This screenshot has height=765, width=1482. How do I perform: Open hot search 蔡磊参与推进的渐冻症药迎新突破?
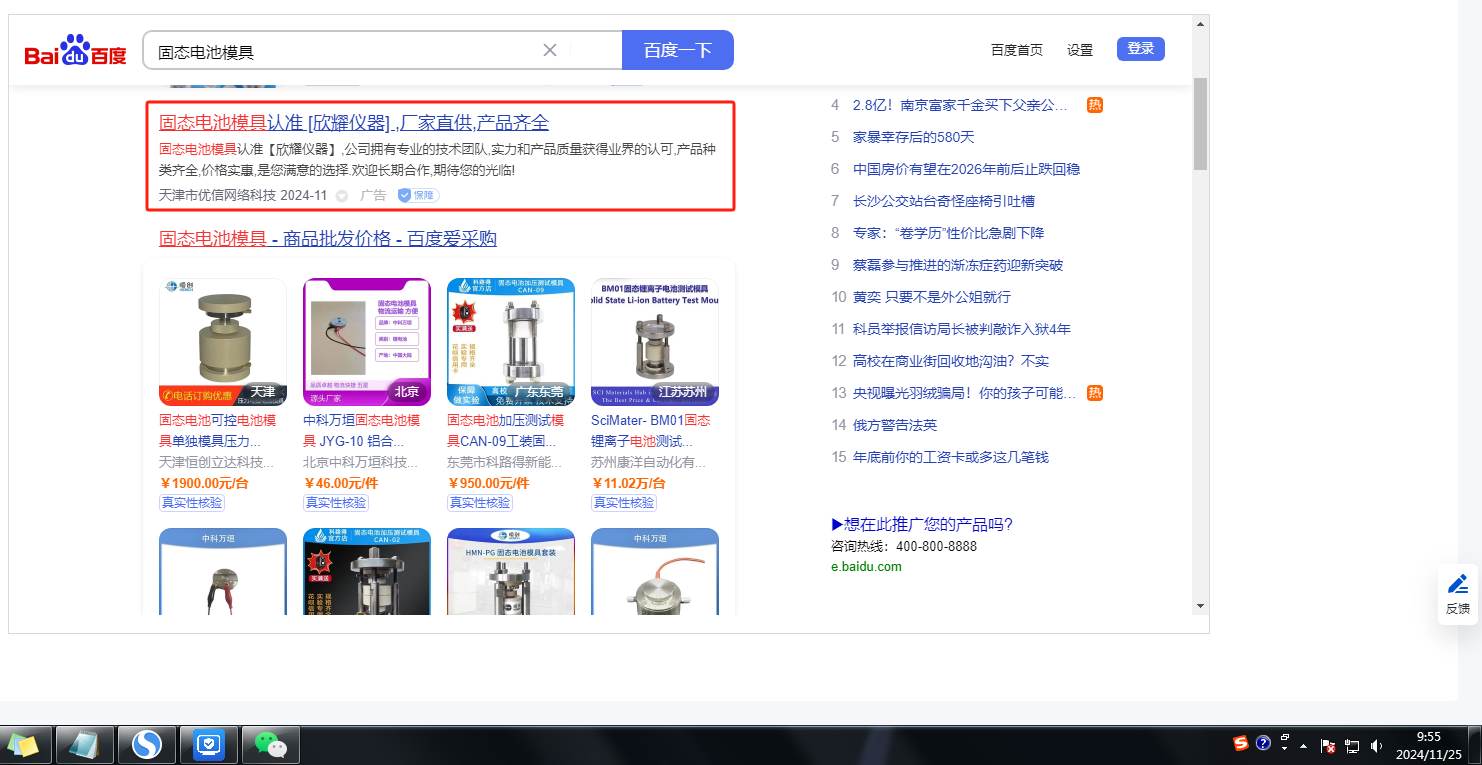point(958,265)
